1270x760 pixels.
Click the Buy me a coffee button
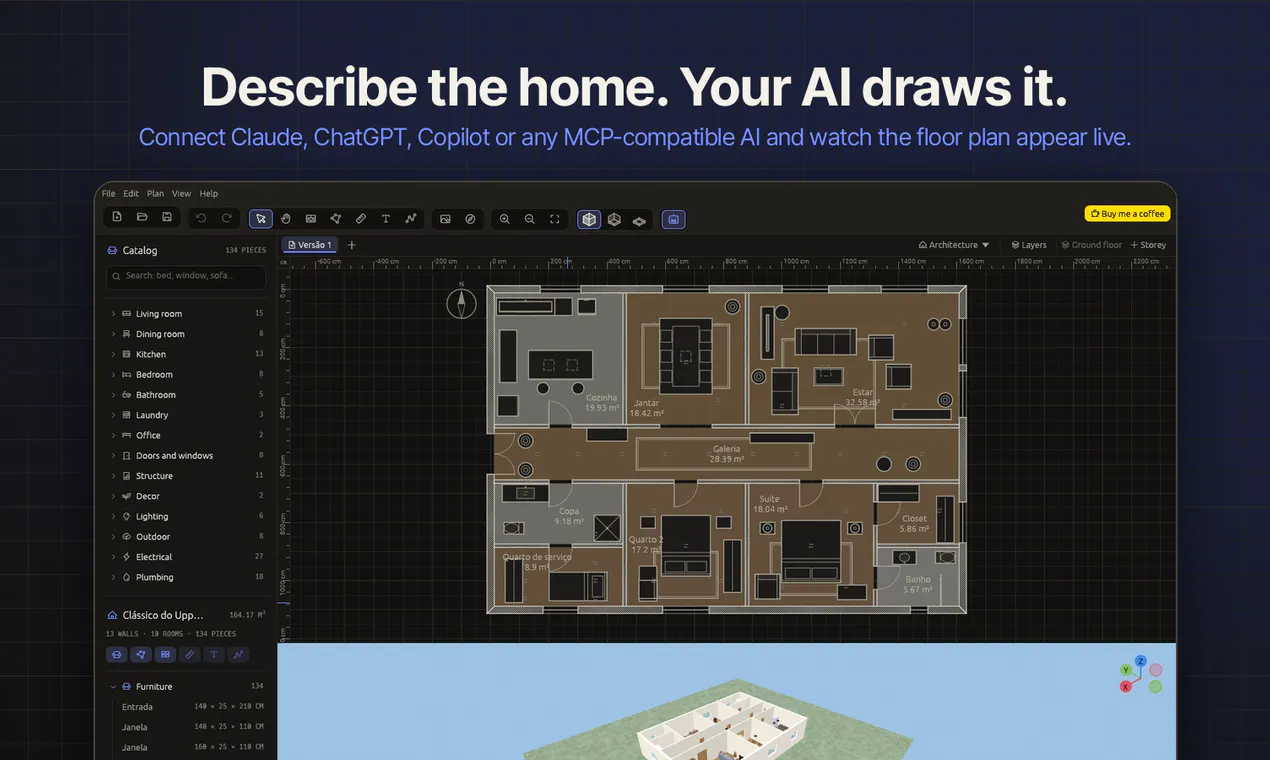(1127, 214)
